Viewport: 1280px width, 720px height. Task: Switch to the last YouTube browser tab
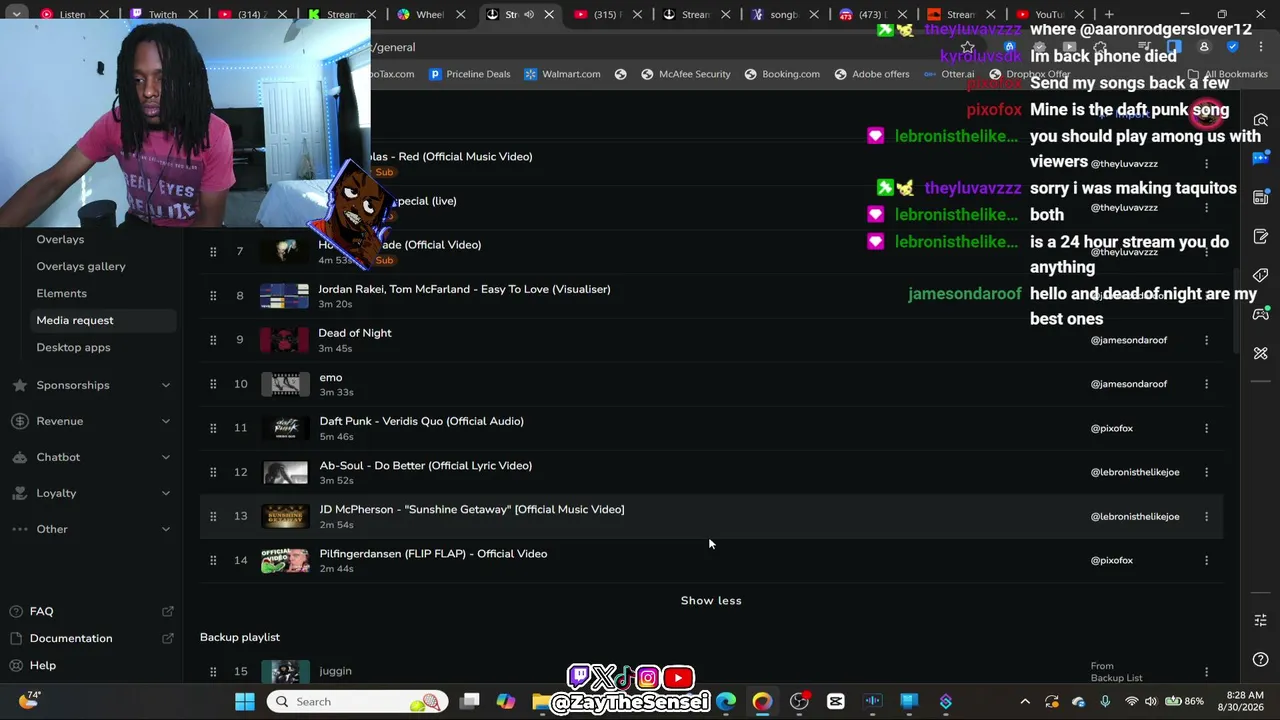[x=1048, y=14]
